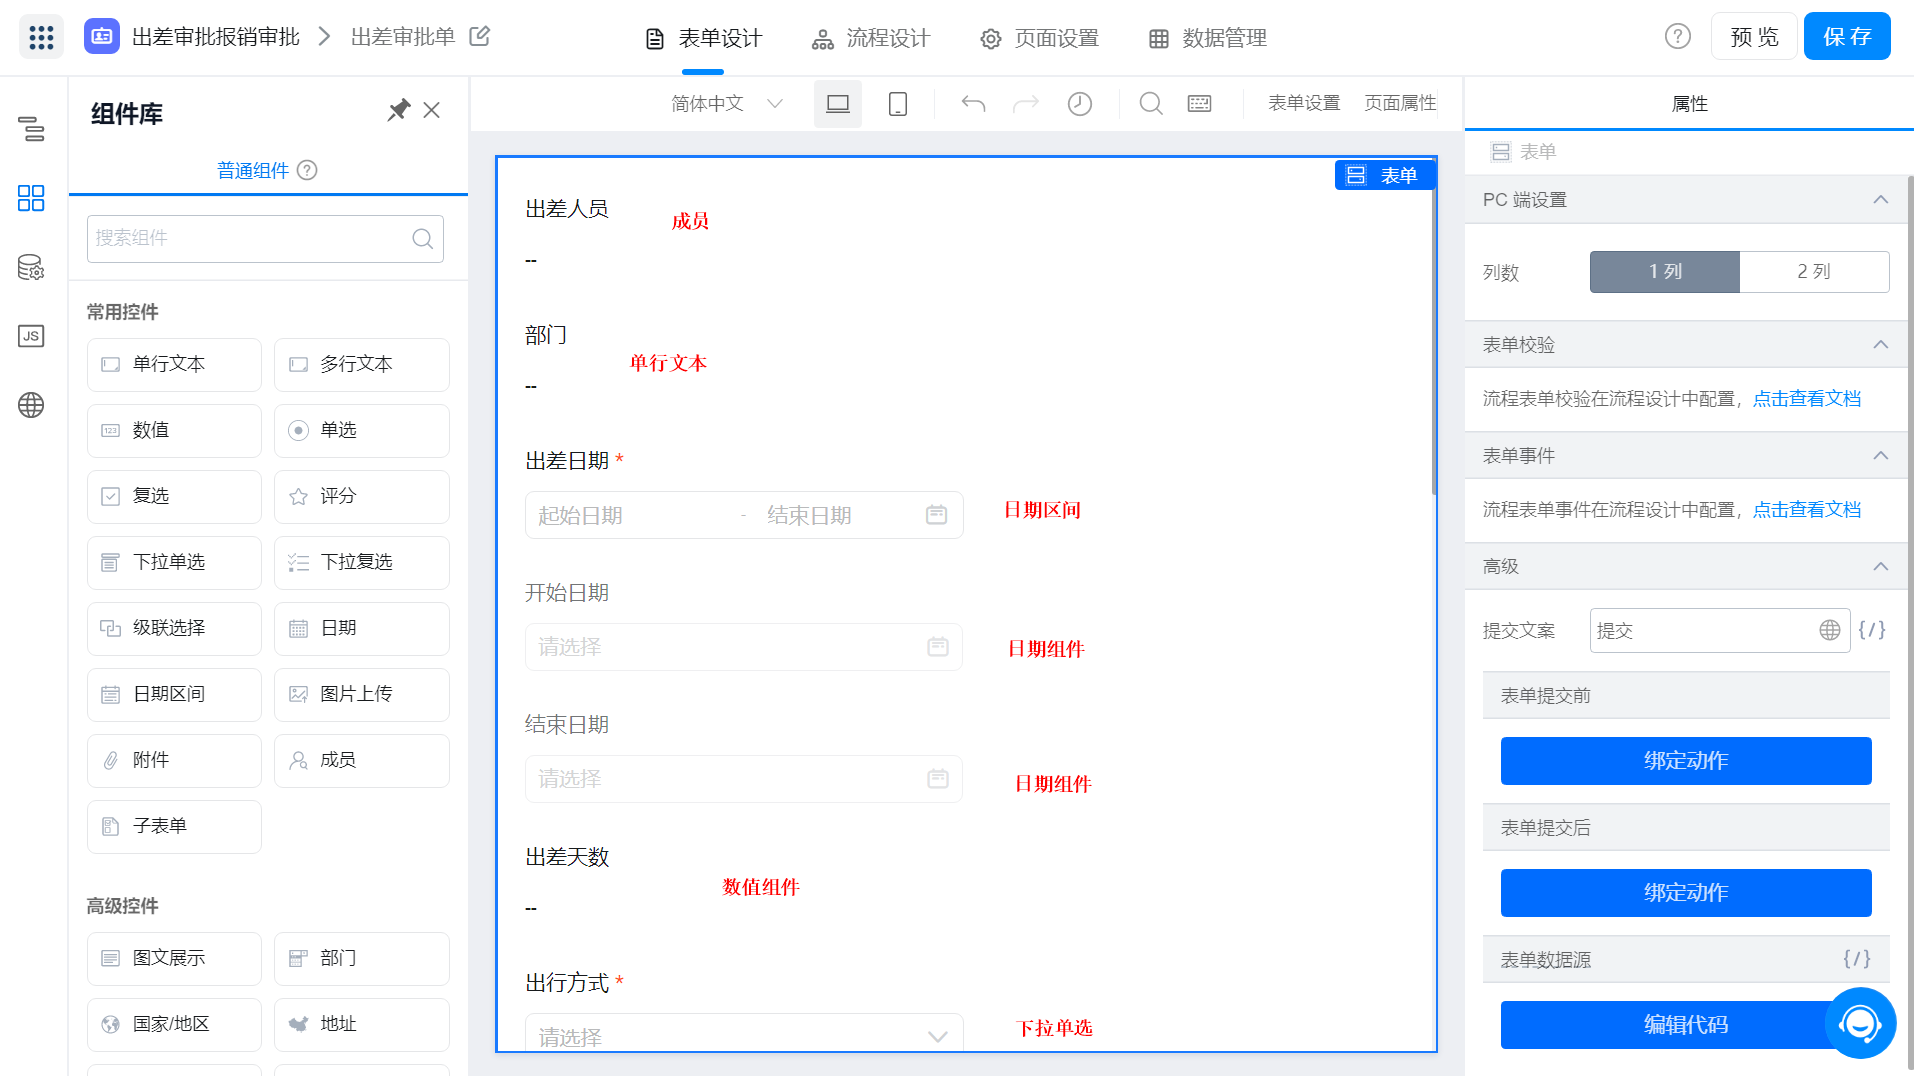Image resolution: width=1914 pixels, height=1076 pixels.
Task: Click the calendar icon in 结束日期 field
Action: coord(938,778)
